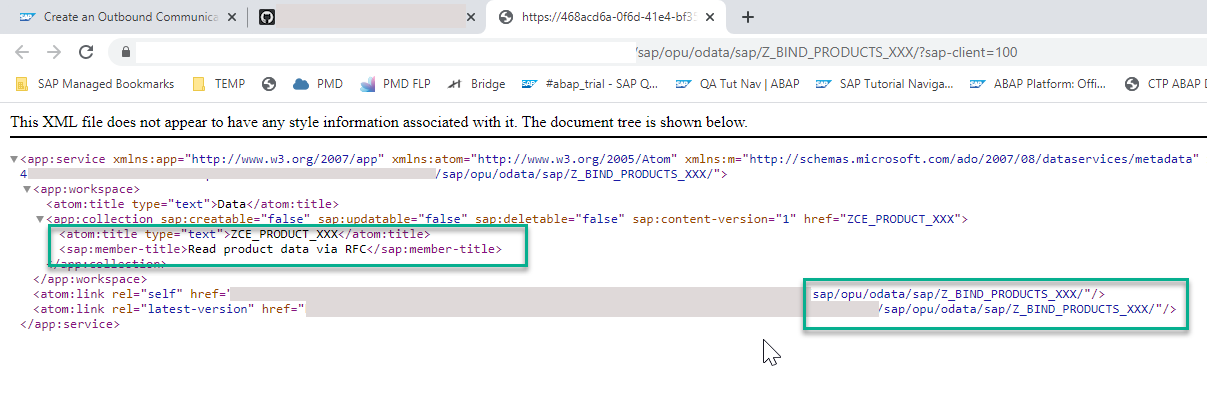
Task: View site info via the lock icon
Action: pyautogui.click(x=125, y=52)
